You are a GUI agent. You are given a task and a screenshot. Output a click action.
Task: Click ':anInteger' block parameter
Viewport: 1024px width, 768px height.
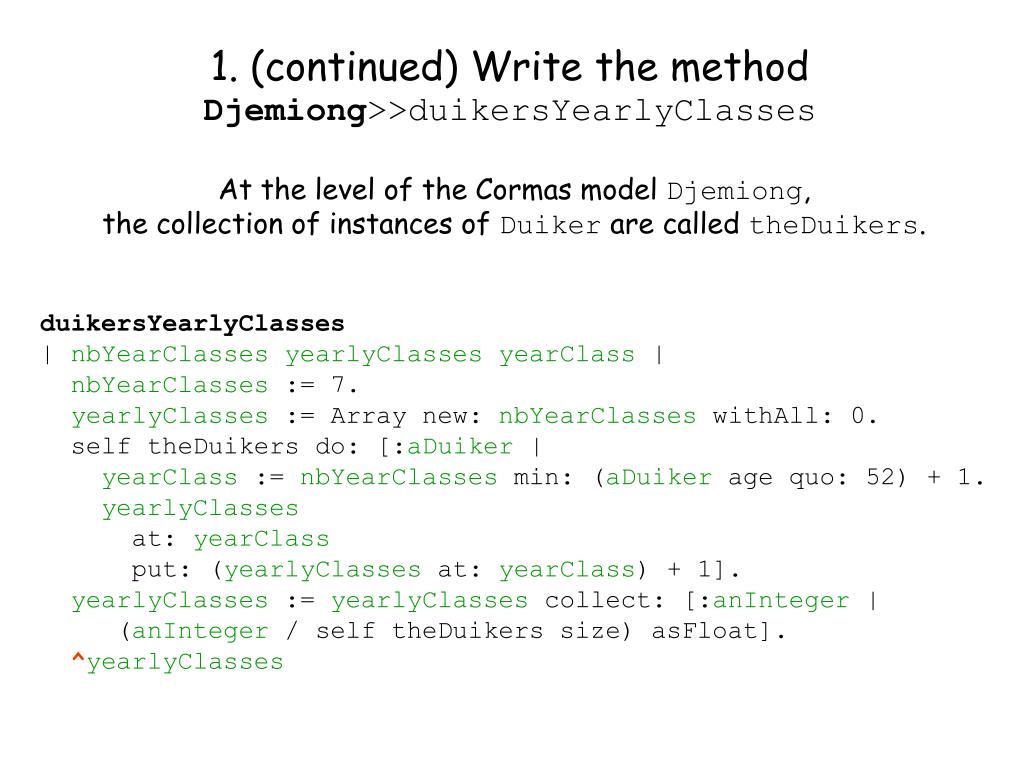pyautogui.click(x=775, y=600)
